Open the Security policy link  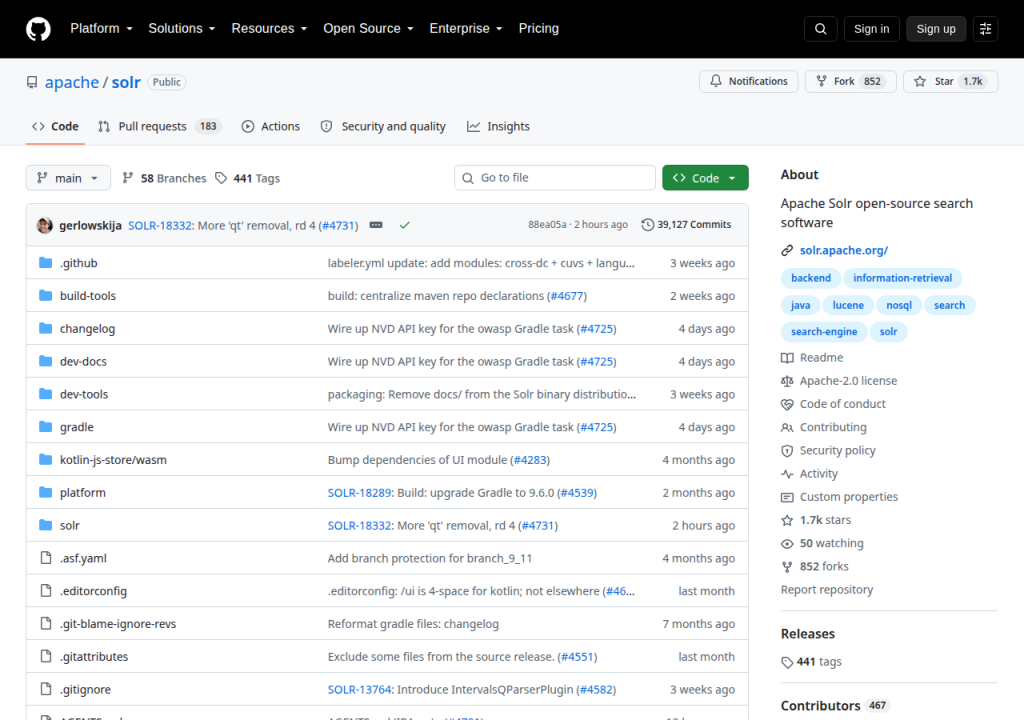click(x=837, y=451)
